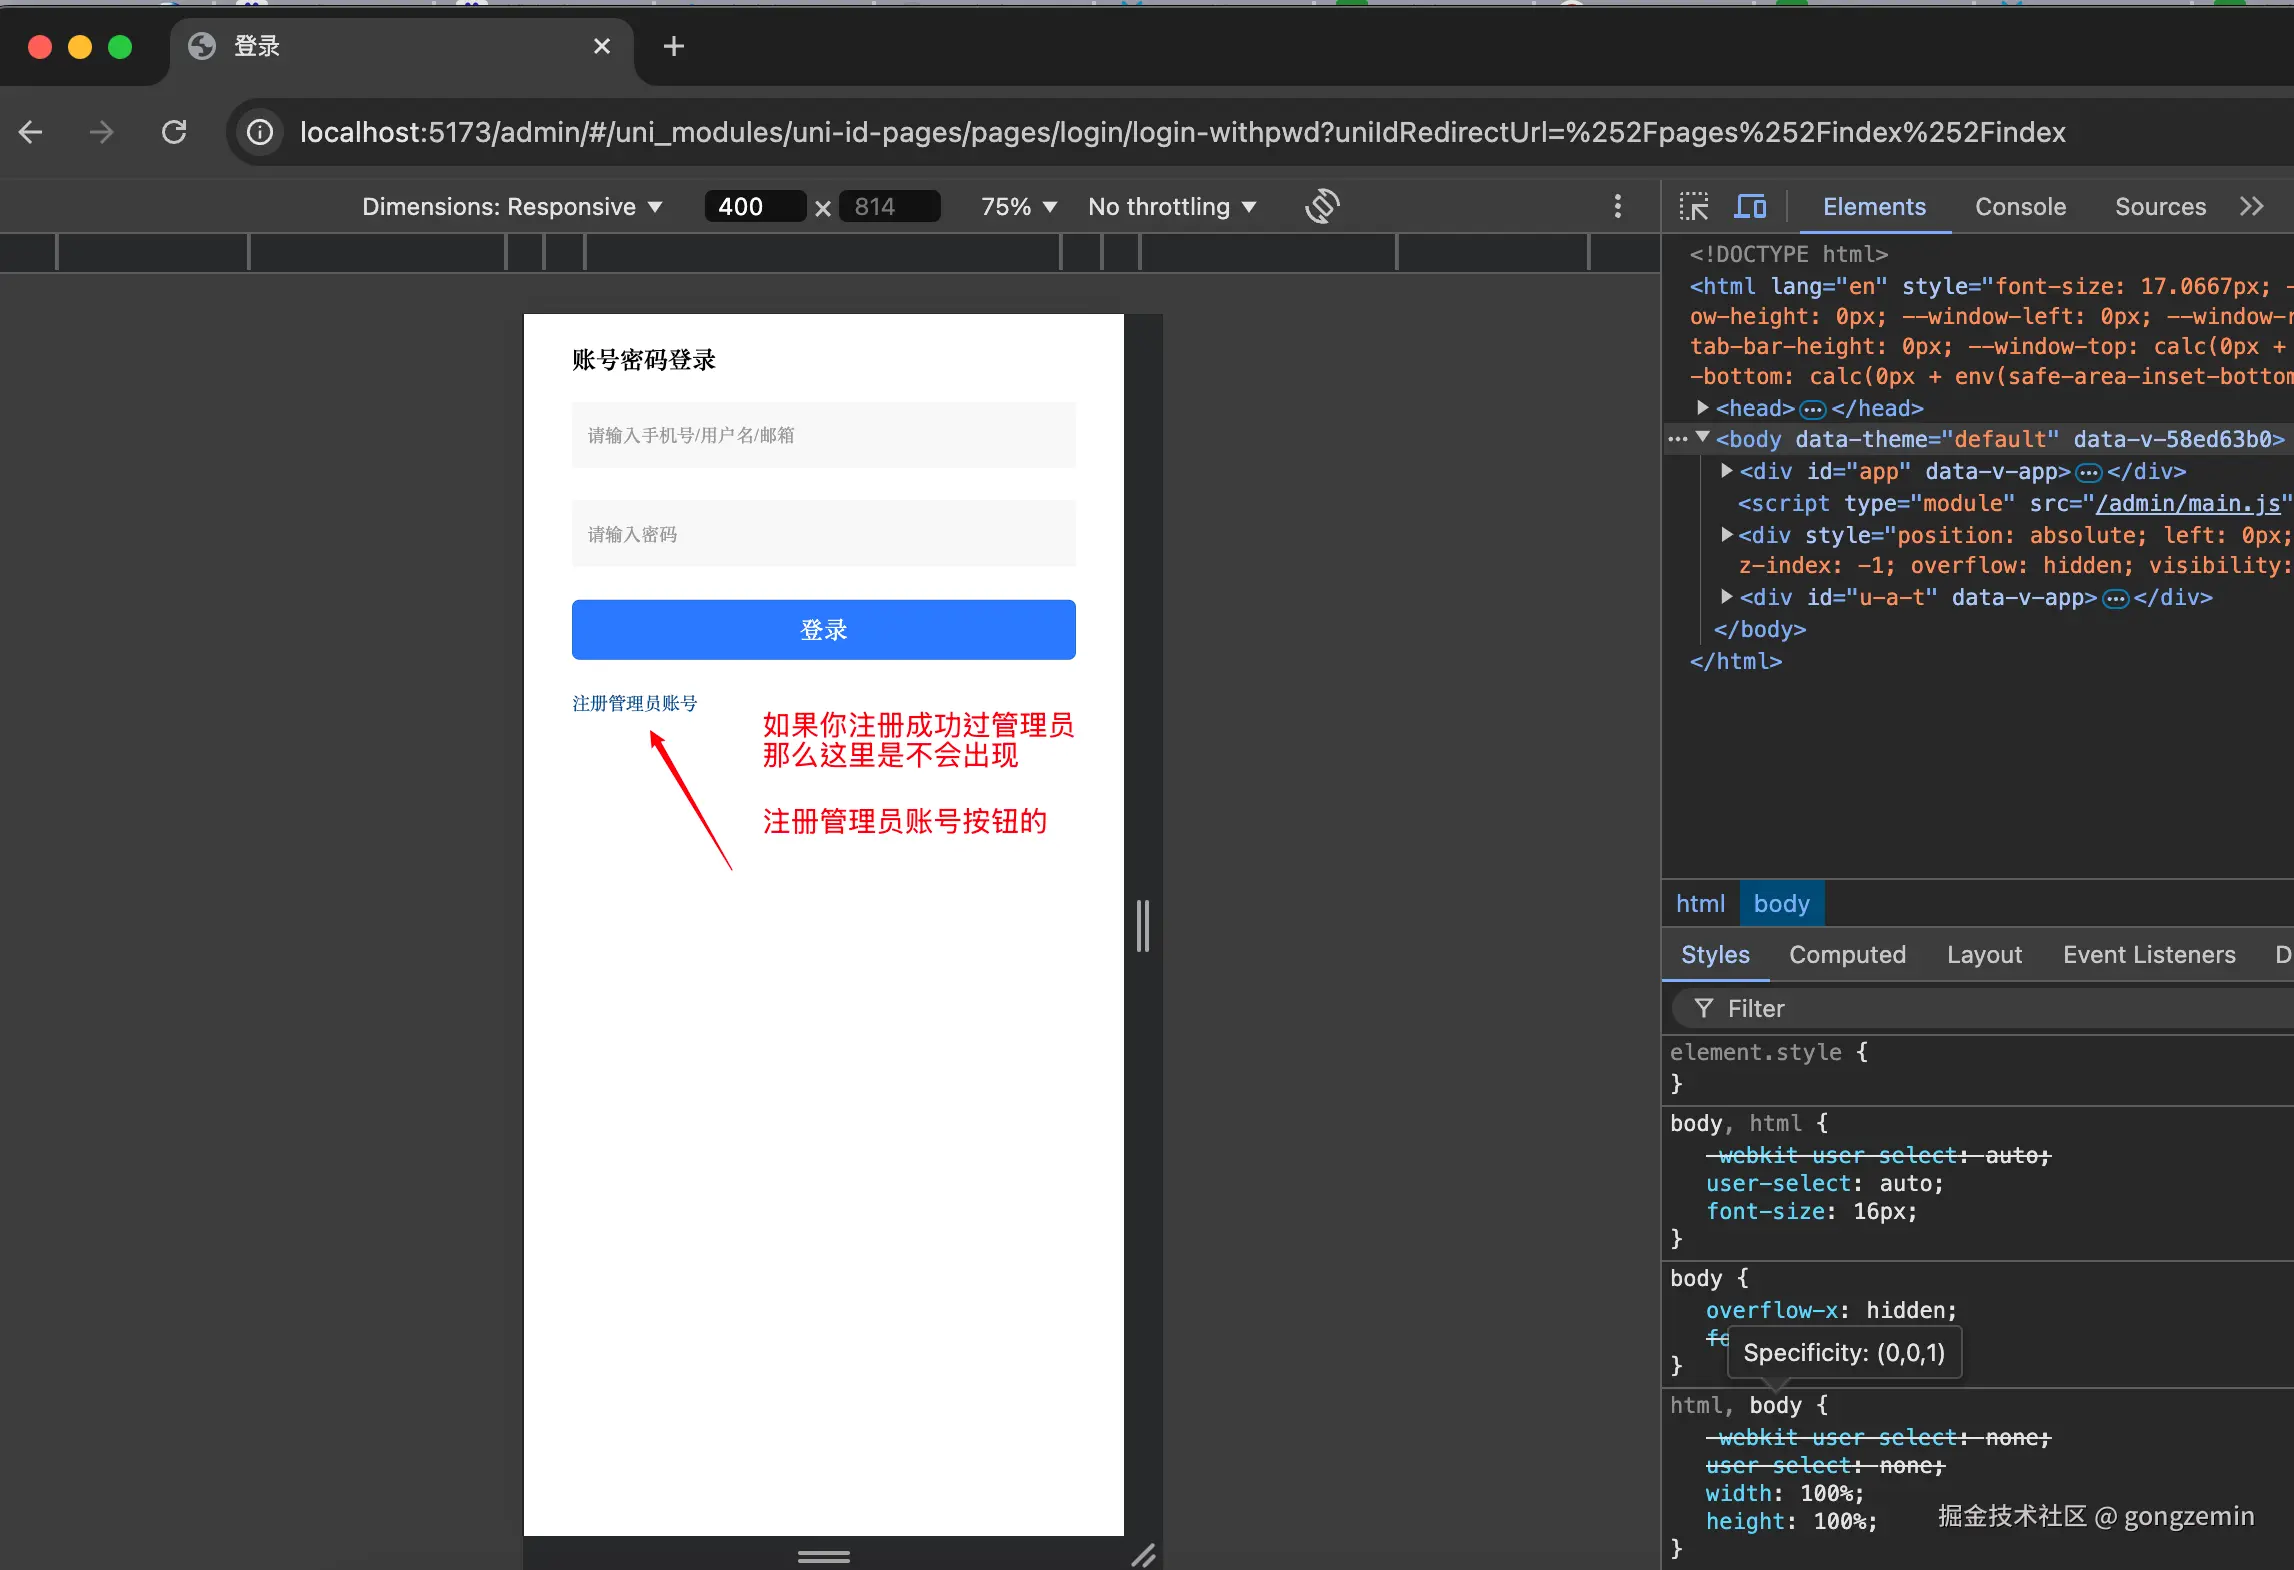2294x1570 pixels.
Task: Click the inspect element picker icon
Action: pos(1693,207)
